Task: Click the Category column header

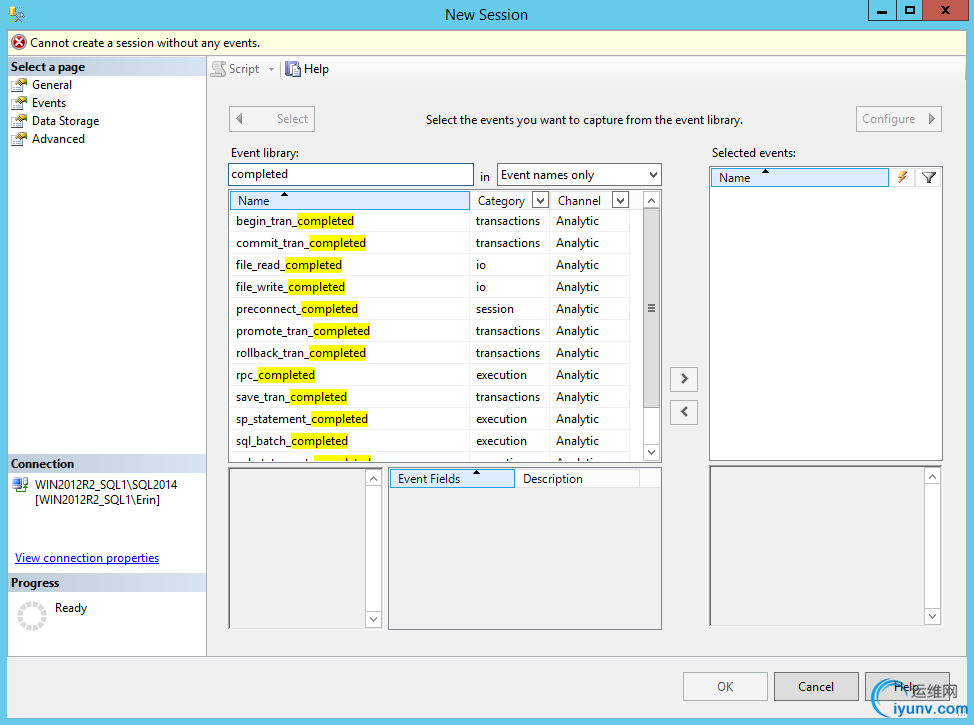Action: [x=501, y=201]
